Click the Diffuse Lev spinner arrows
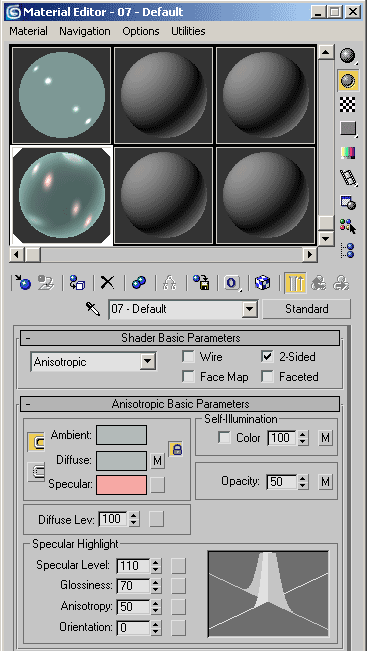367x651 pixels. 134,519
